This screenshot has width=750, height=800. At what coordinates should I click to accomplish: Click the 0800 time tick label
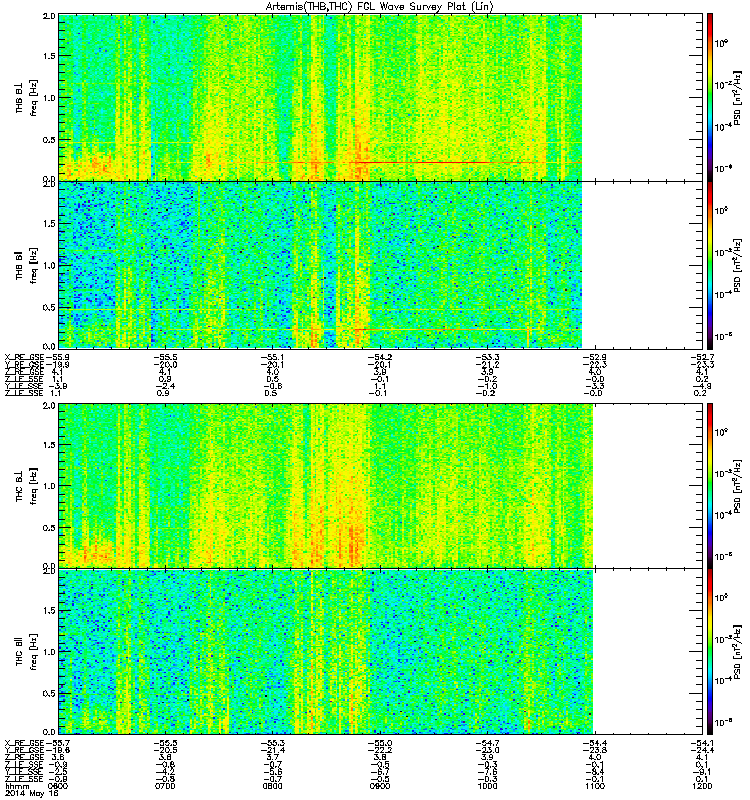click(x=272, y=786)
